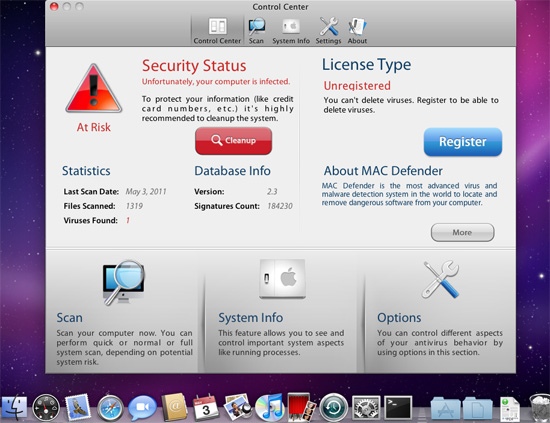Click the Files Scanned value "1319"
Image resolution: width=550 pixels, height=423 pixels.
coord(134,206)
